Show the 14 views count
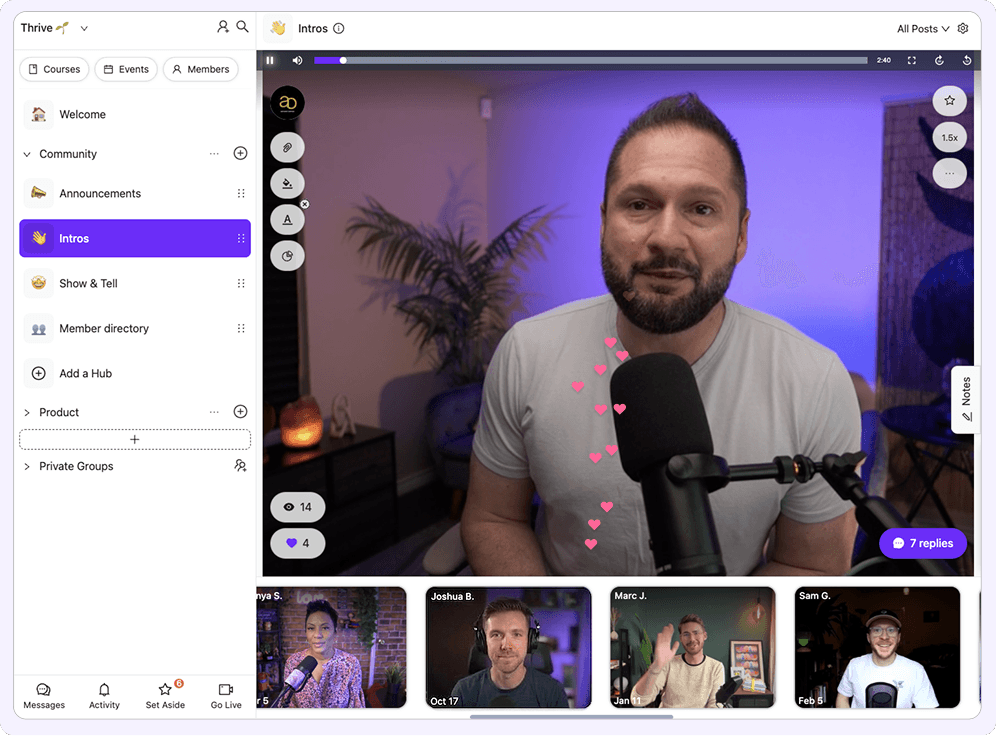Viewport: 996px width, 736px height. pos(298,507)
